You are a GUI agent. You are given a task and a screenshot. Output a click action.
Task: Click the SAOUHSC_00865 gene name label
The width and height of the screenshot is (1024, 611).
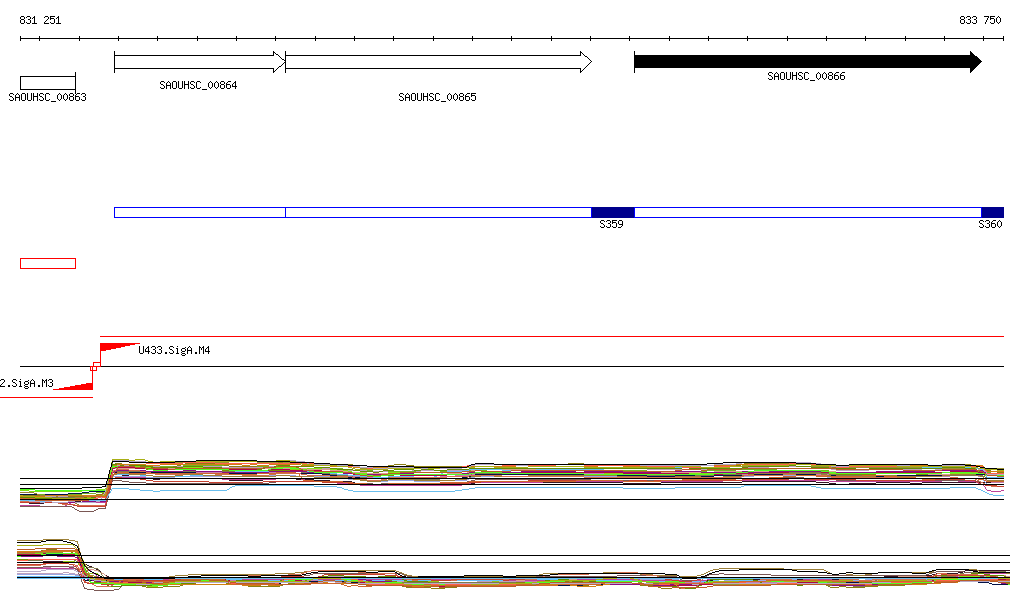437,98
